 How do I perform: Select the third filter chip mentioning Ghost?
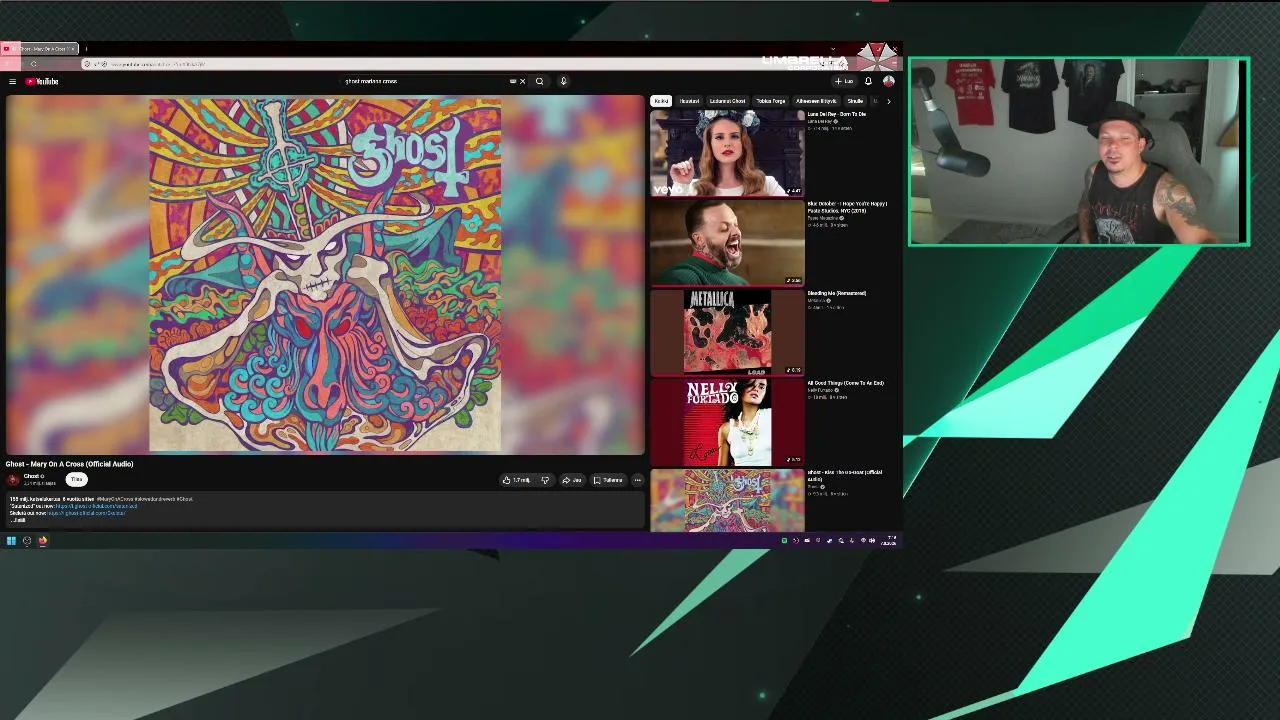pos(727,101)
